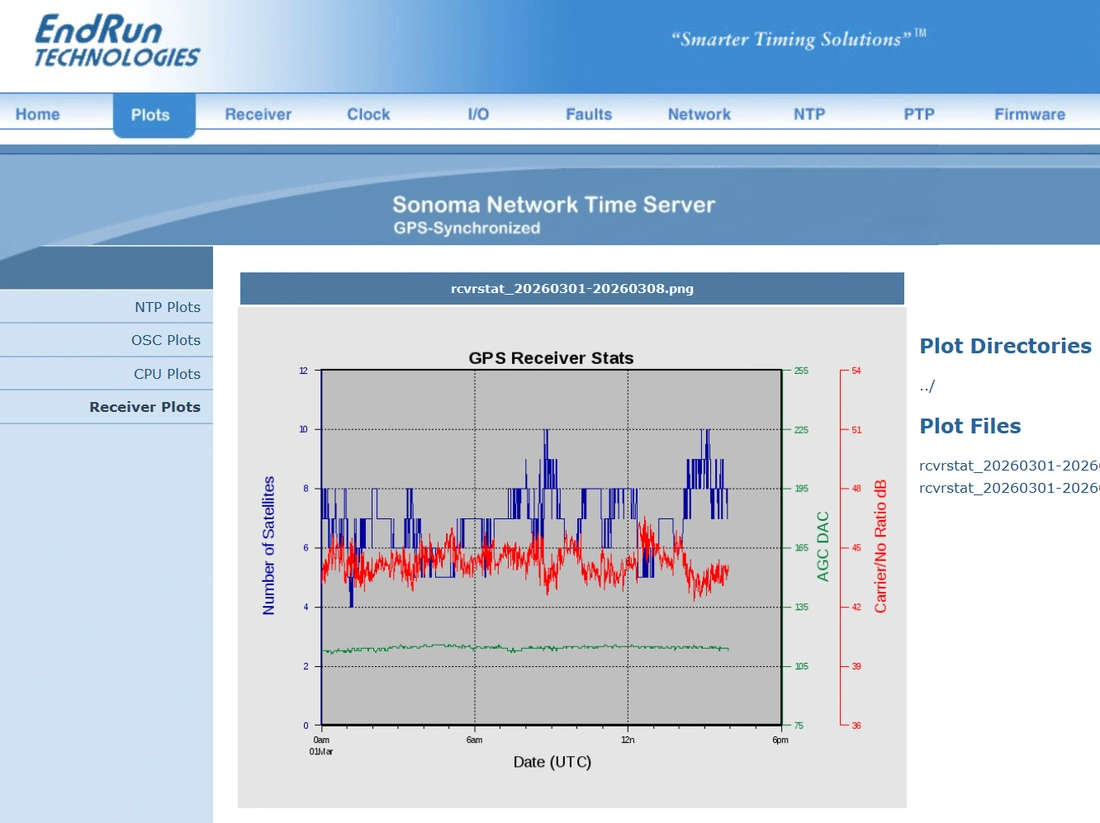1100x823 pixels.
Task: Open first rcvrstat plot file link
Action: tap(1010, 466)
